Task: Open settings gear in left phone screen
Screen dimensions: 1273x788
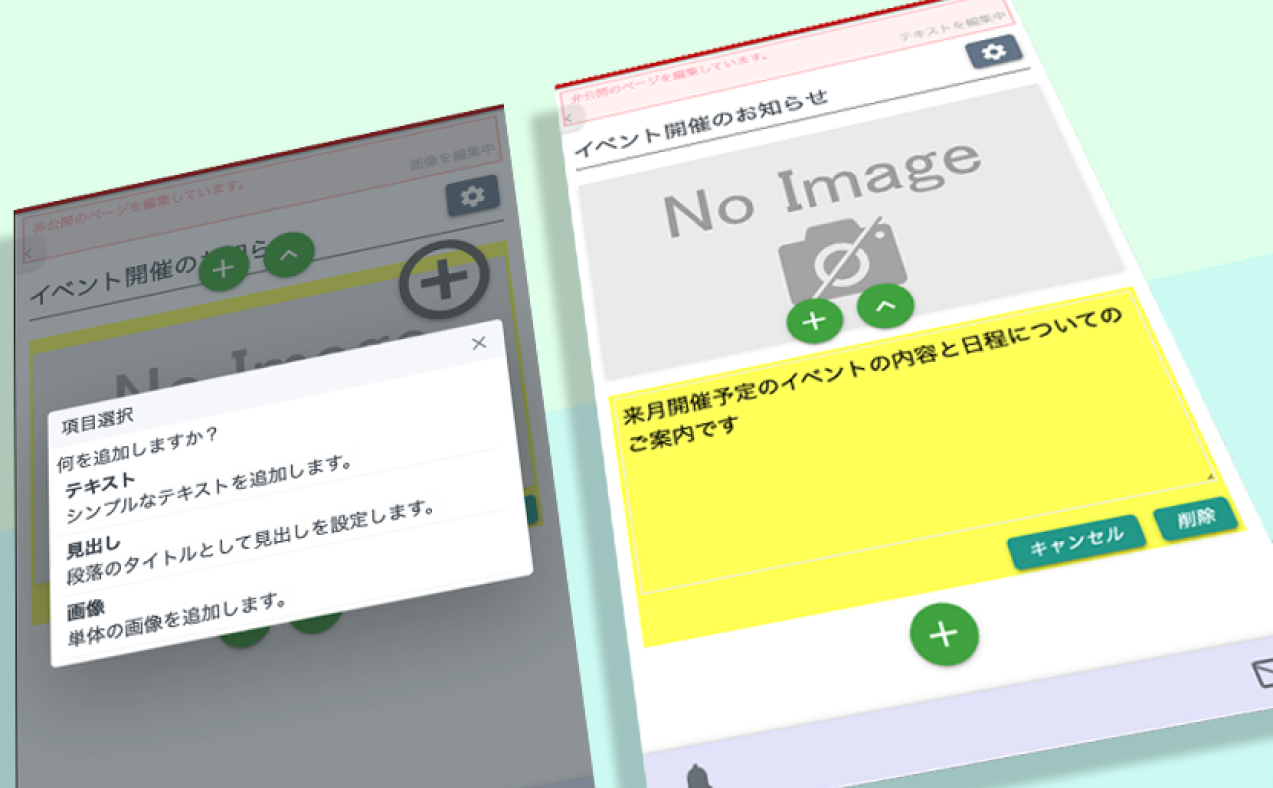Action: point(472,197)
